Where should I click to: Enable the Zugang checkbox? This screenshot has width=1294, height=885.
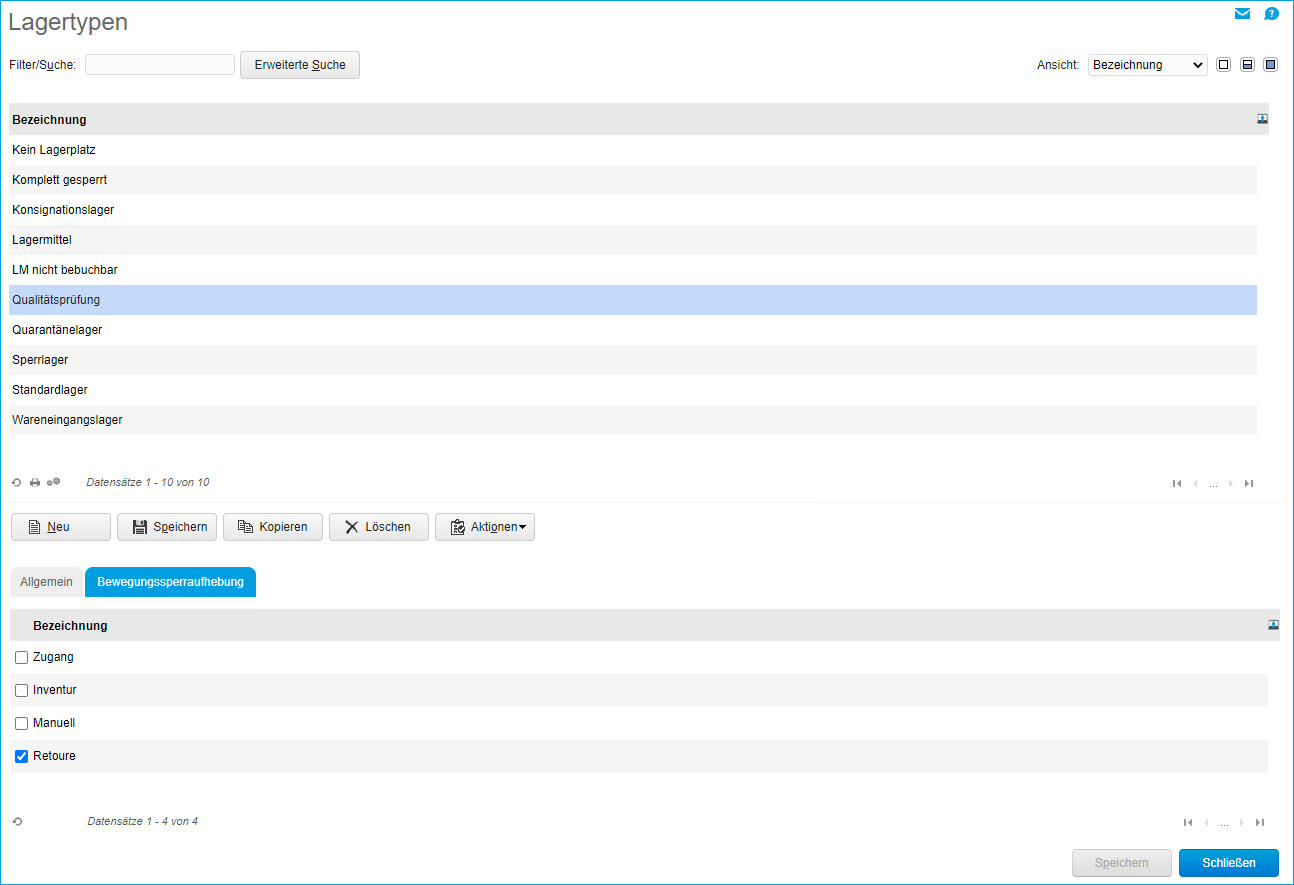[x=22, y=658]
